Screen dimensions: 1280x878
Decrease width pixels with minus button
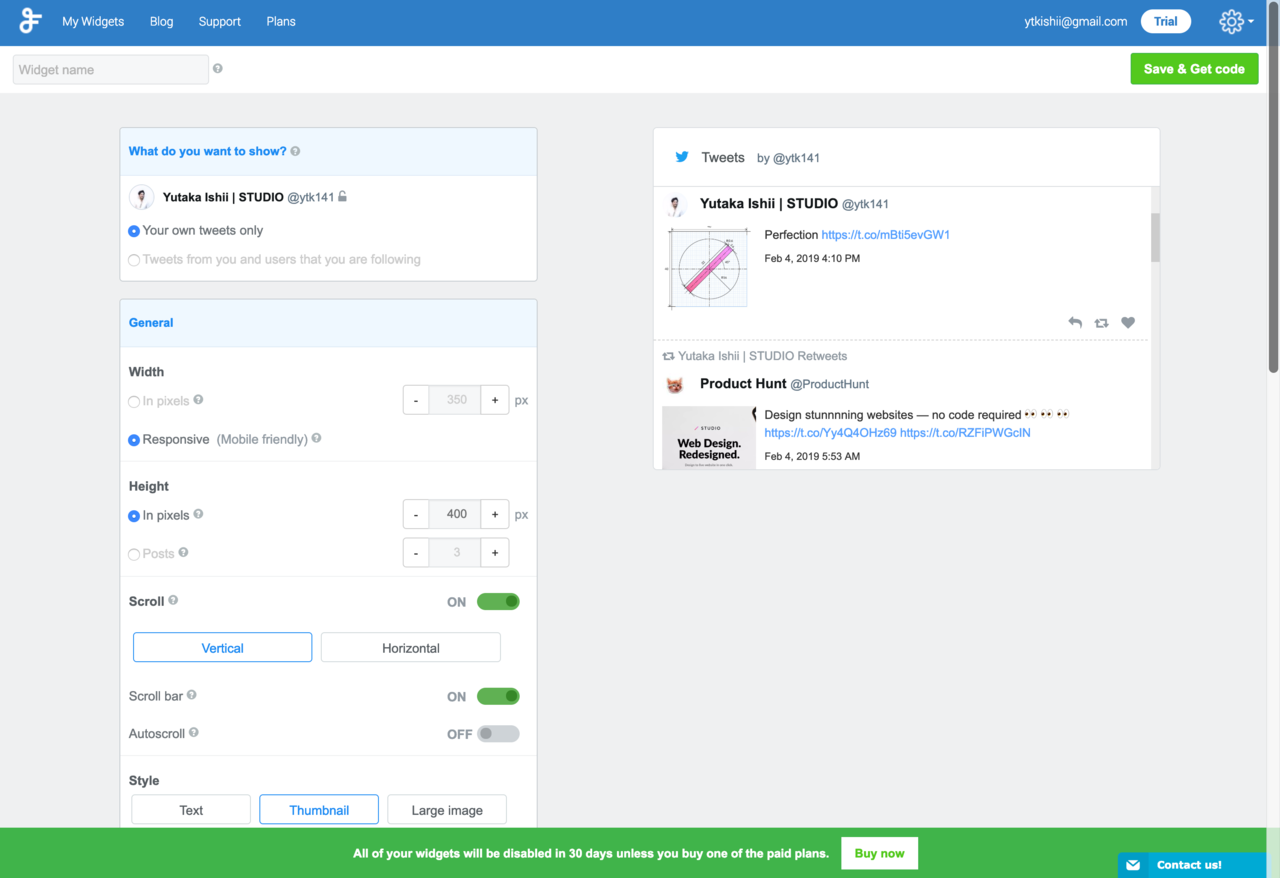pos(416,400)
